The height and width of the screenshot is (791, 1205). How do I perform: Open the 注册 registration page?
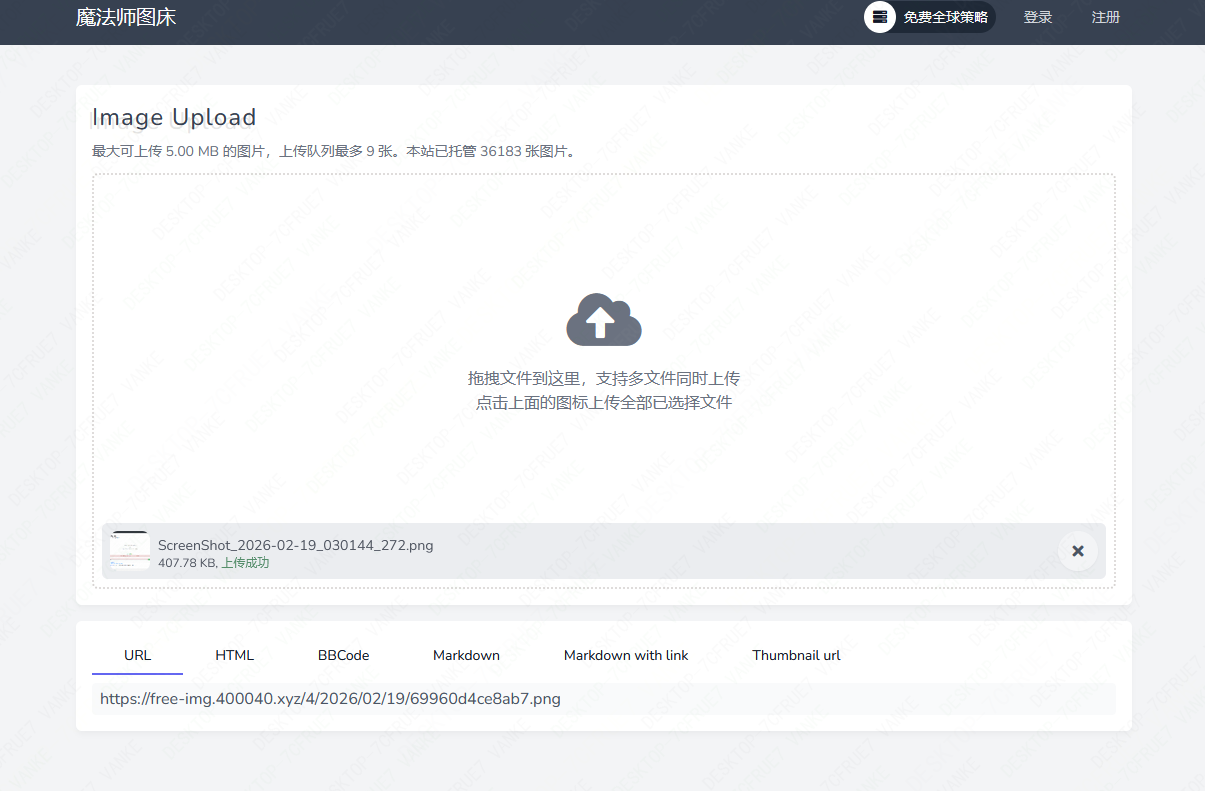click(1105, 17)
